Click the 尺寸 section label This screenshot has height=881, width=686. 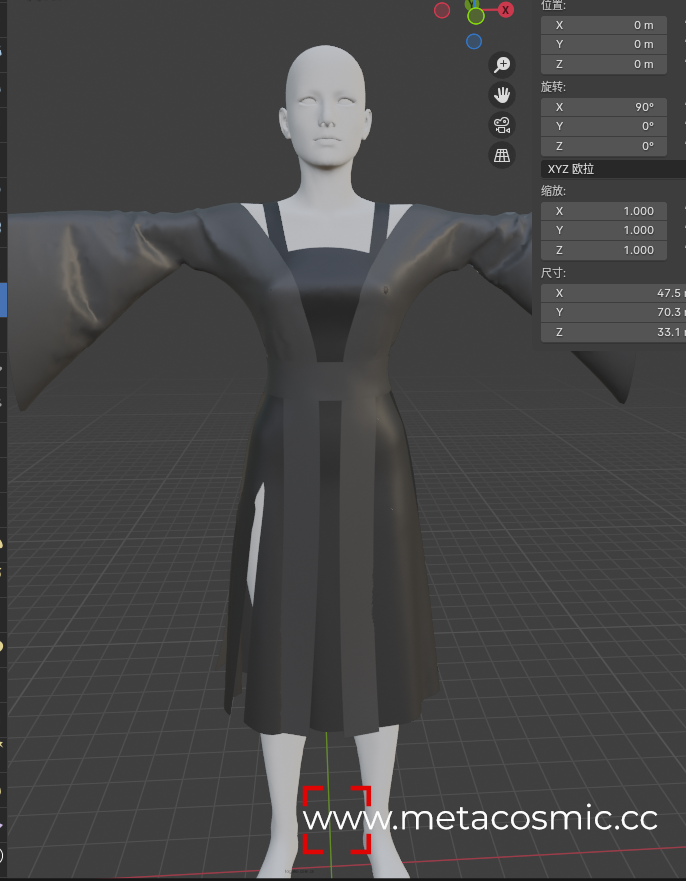(x=553, y=273)
